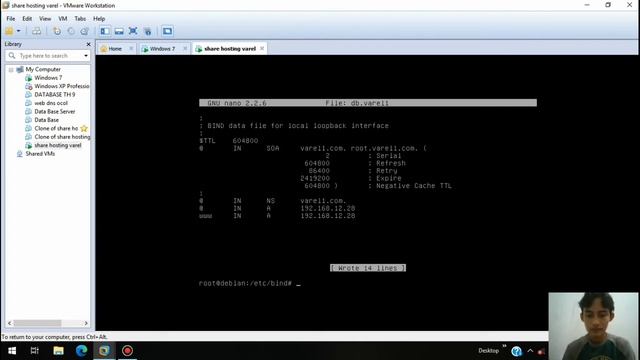Screen dimensions: 640x360
Task: Open the File menu
Action: tap(11, 19)
